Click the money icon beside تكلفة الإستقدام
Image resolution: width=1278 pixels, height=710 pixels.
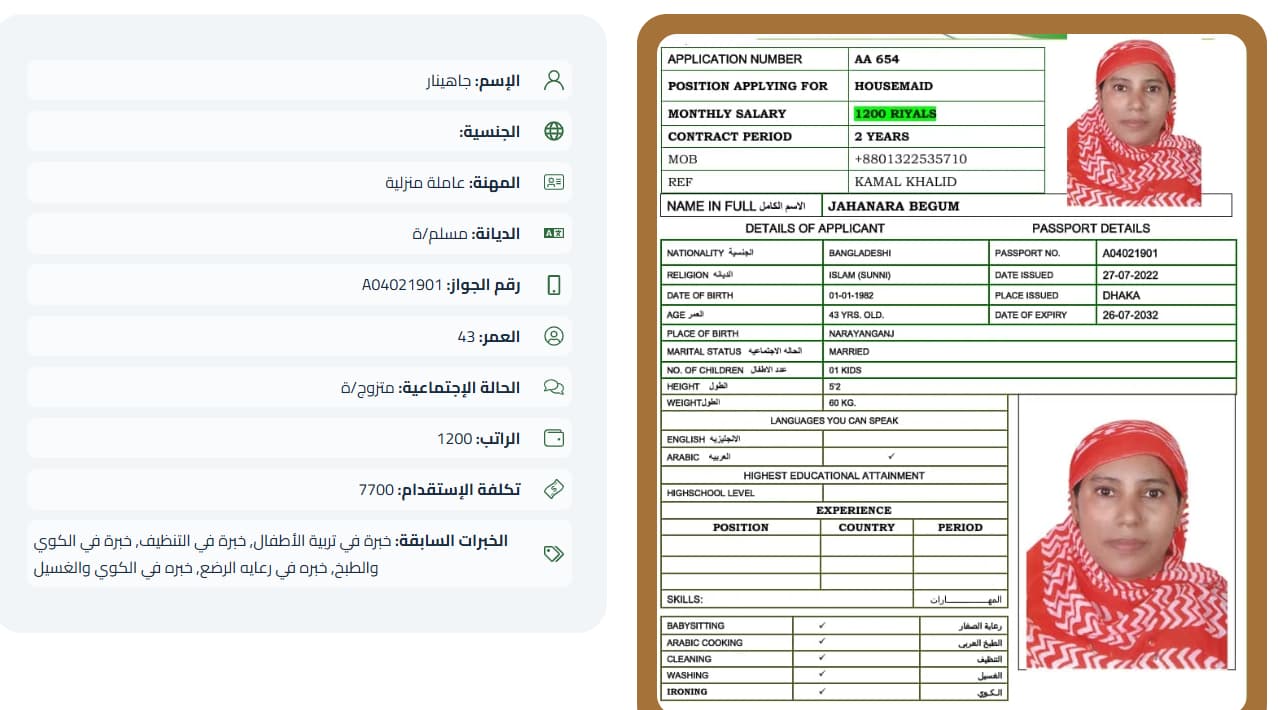click(x=553, y=489)
